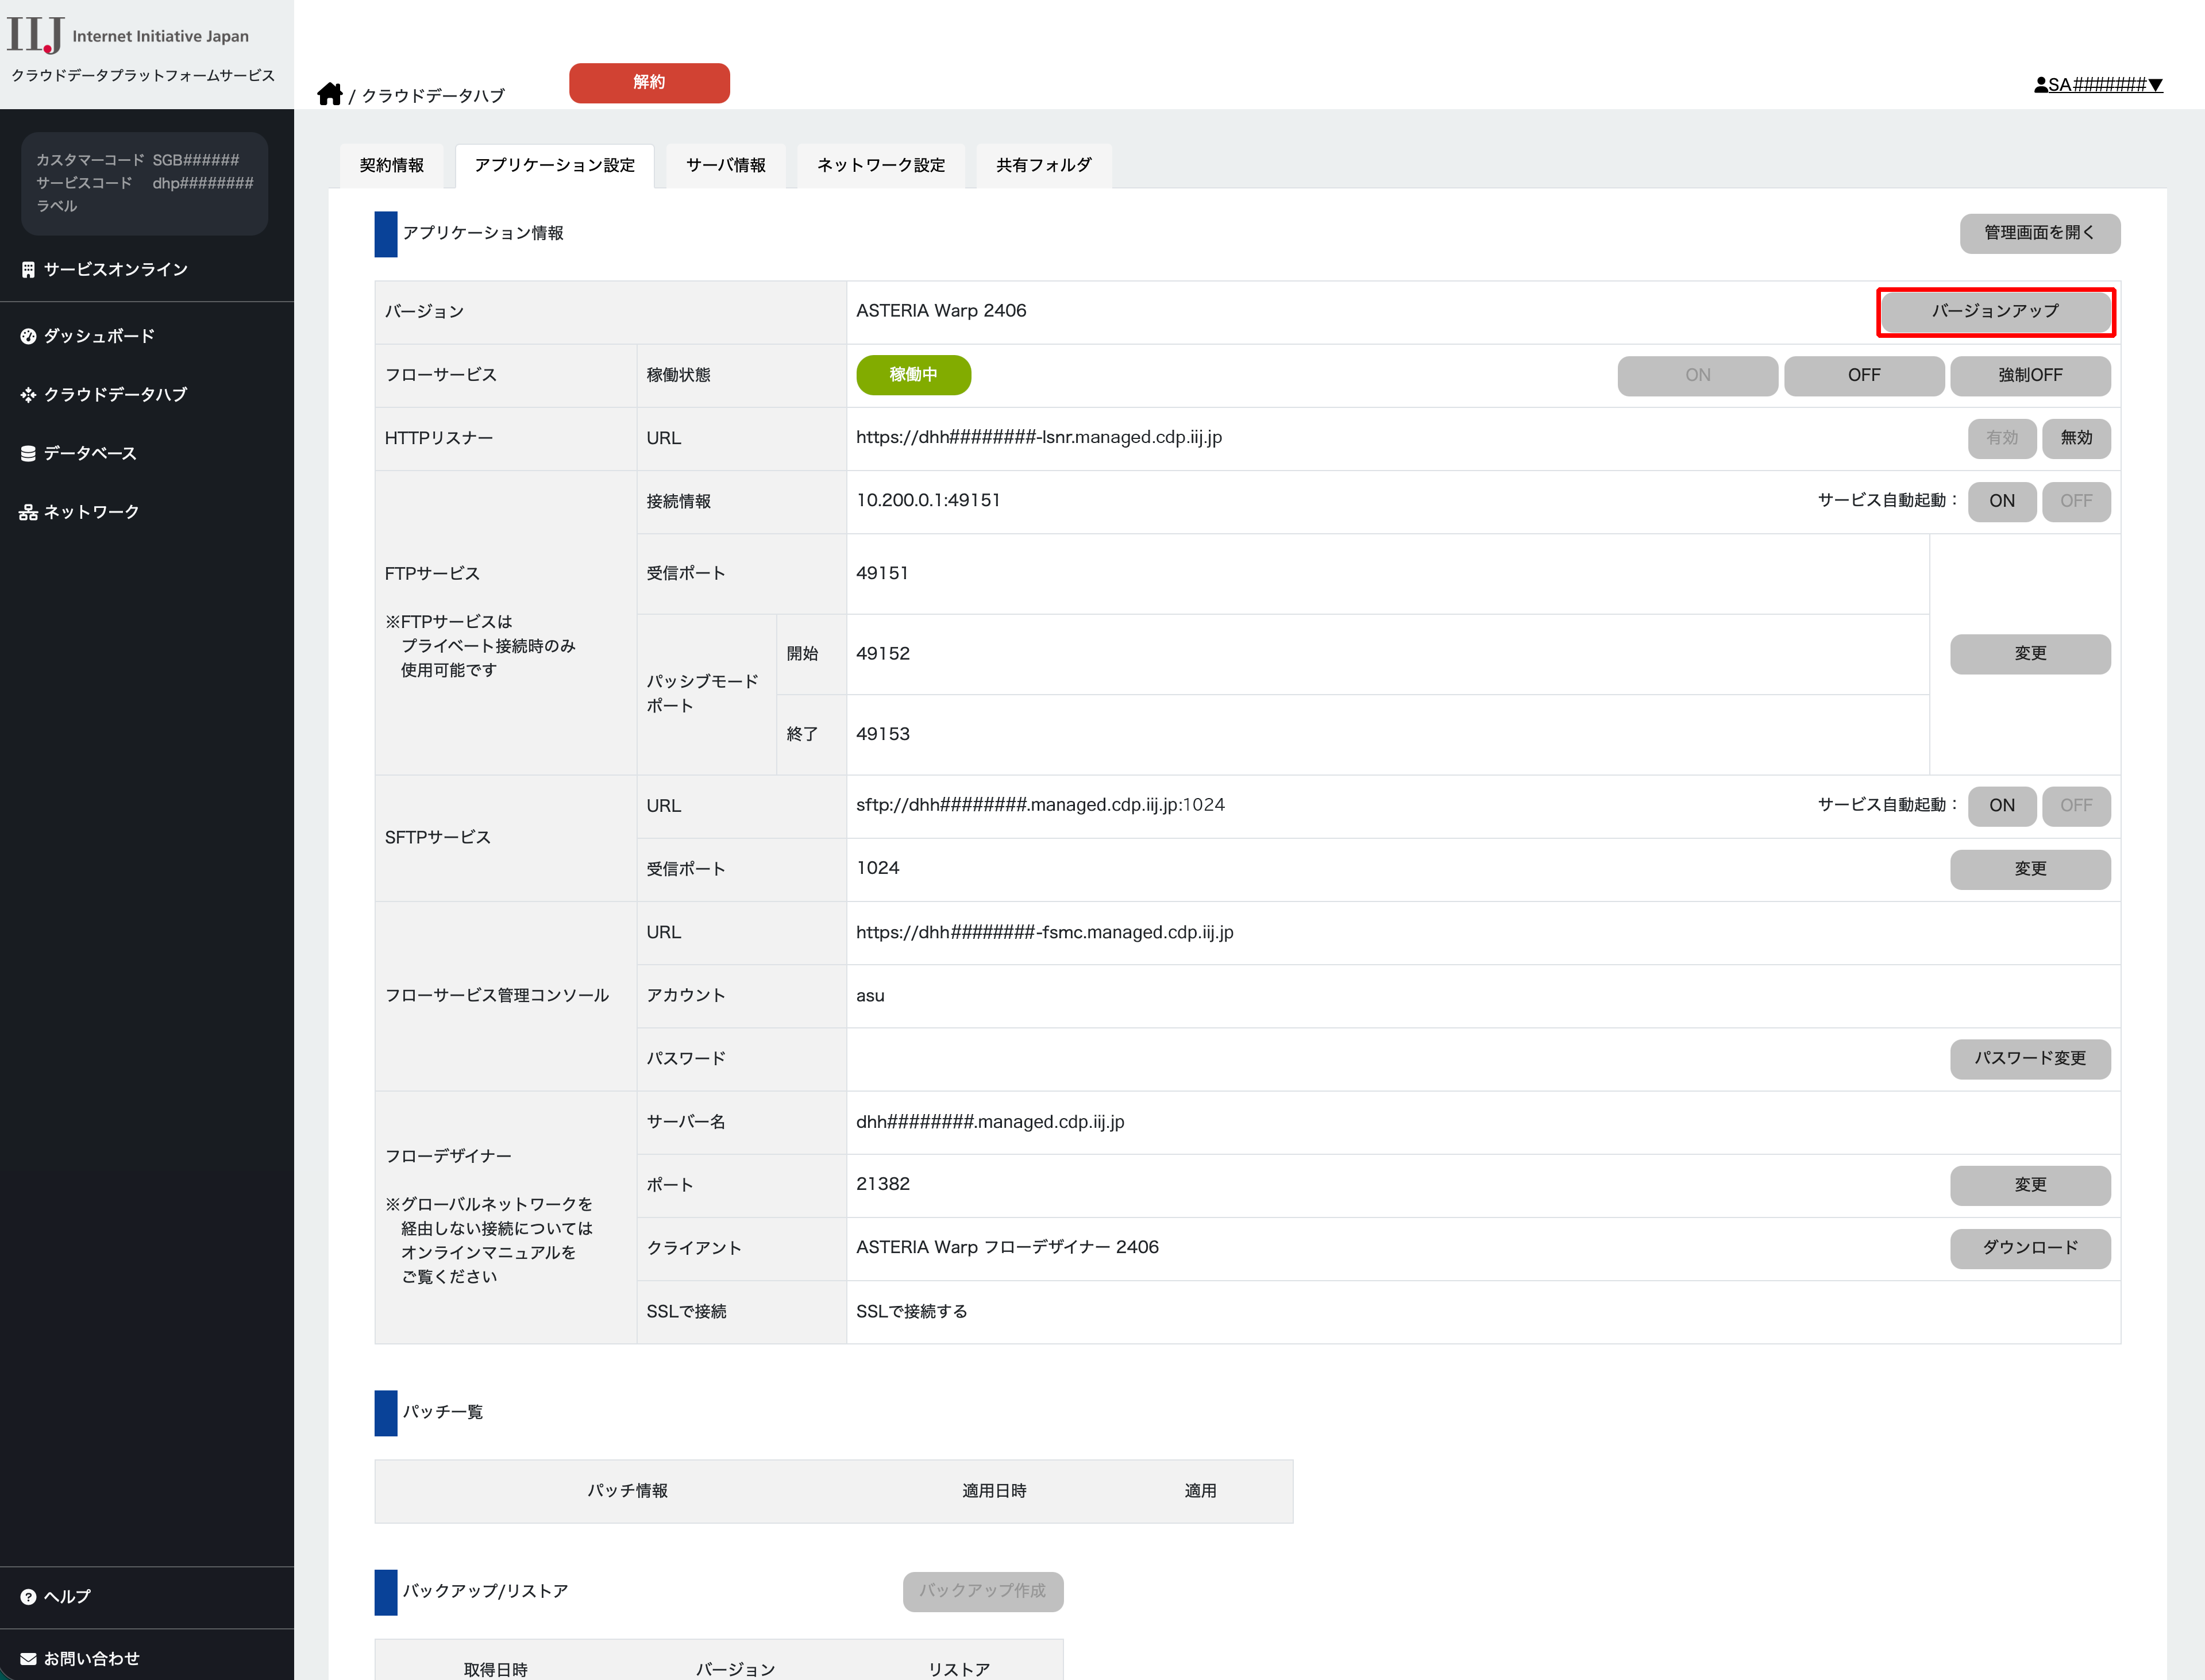
Task: Disable FTP service auto-start with OFF
Action: click(x=2075, y=501)
